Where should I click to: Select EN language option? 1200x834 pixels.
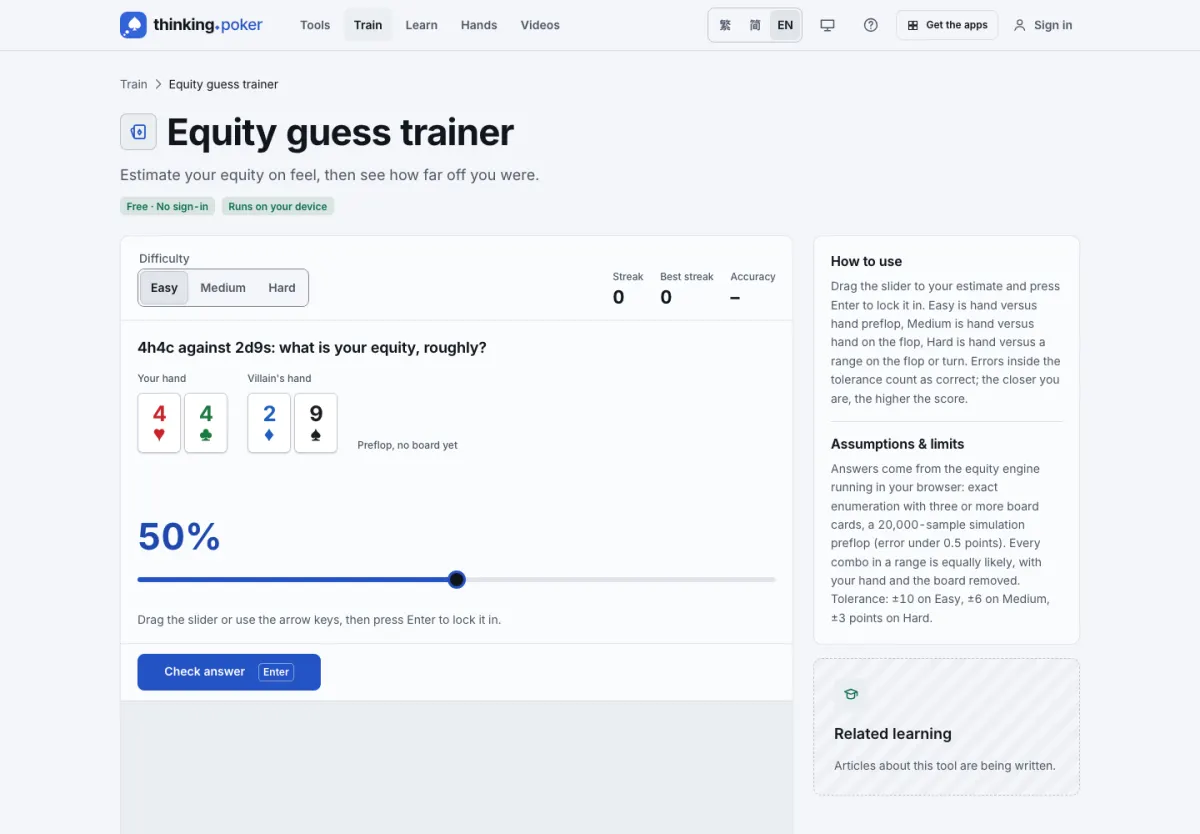(785, 25)
